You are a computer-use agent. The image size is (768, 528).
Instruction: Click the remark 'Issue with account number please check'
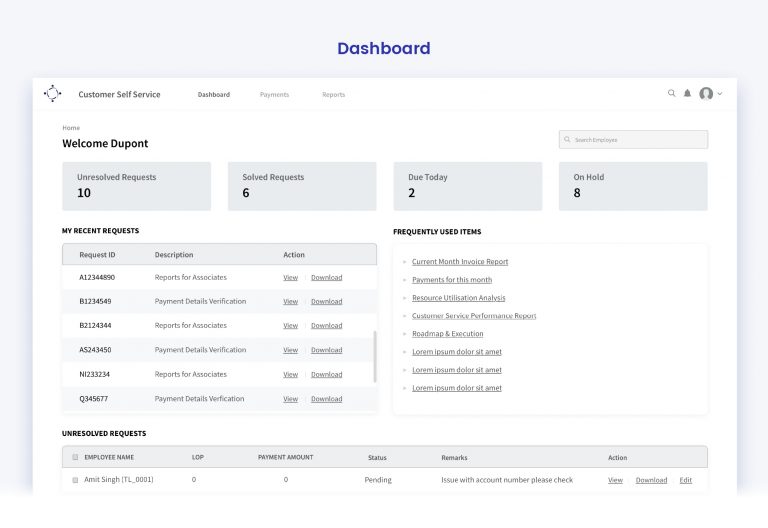pyautogui.click(x=507, y=480)
